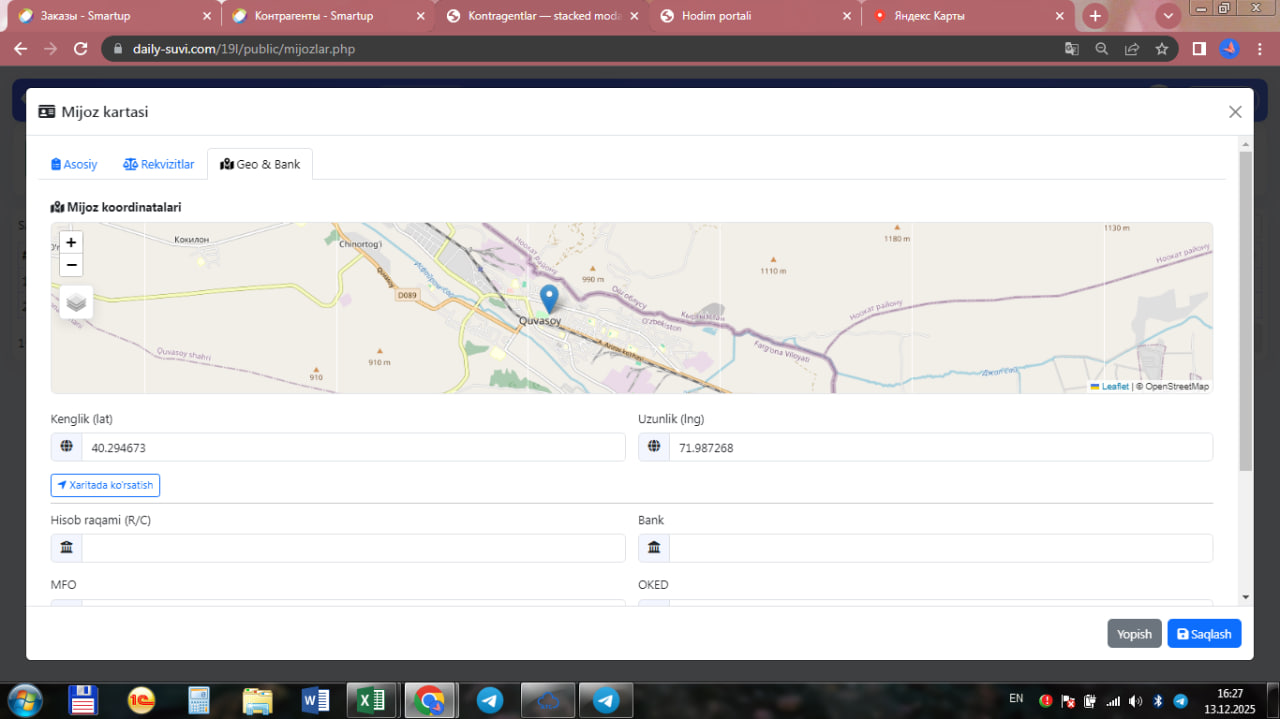Viewport: 1280px width, 719px height.
Task: Open Excel from the taskbar
Action: [x=372, y=700]
